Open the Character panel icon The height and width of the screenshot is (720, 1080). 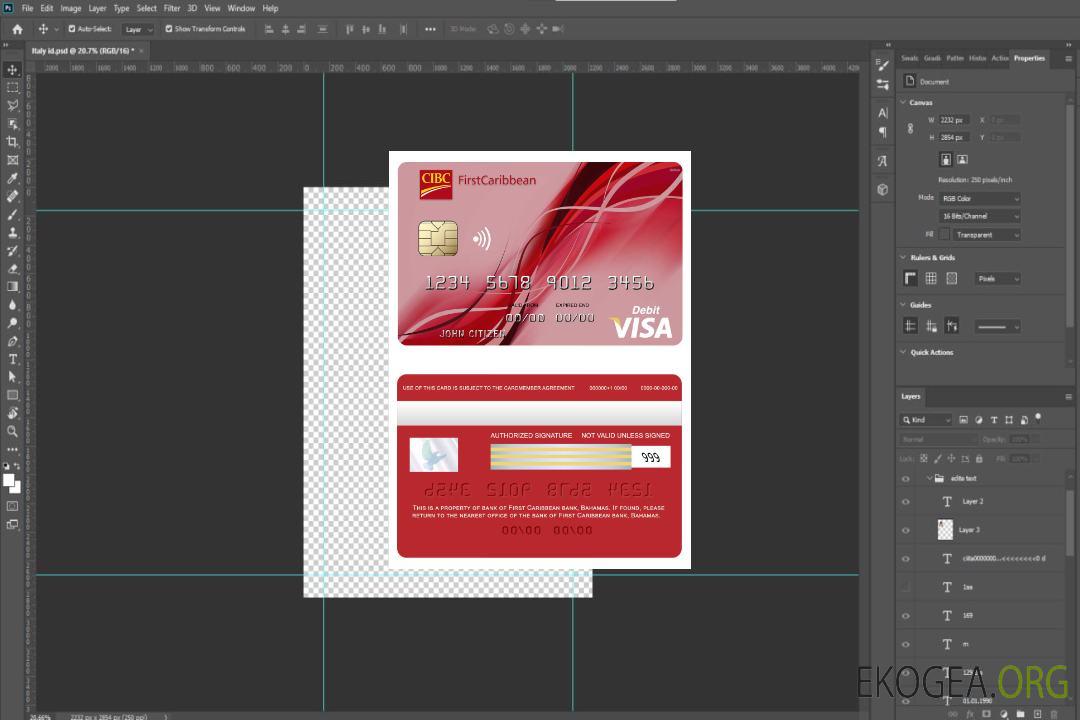coord(882,112)
